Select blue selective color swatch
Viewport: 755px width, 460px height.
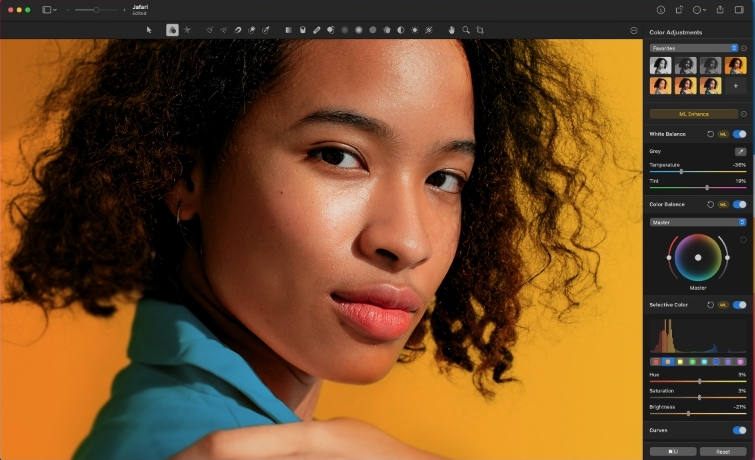[x=716, y=362]
